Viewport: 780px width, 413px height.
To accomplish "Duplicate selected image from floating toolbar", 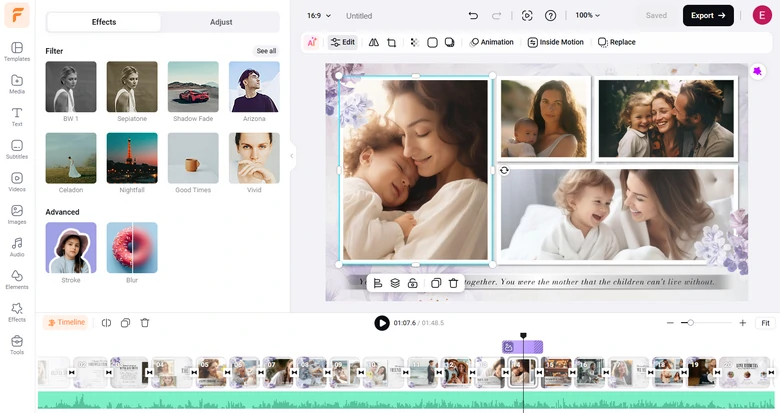I will 436,283.
